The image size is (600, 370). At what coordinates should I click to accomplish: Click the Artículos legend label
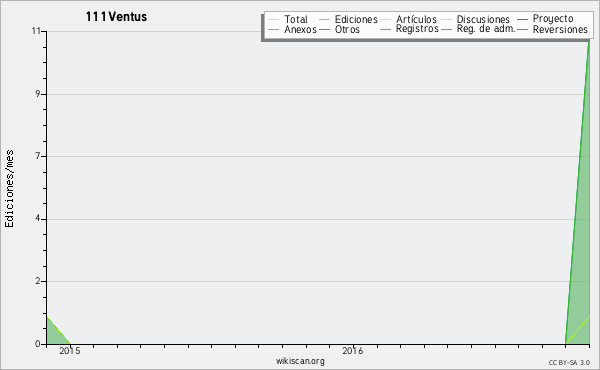tap(416, 19)
